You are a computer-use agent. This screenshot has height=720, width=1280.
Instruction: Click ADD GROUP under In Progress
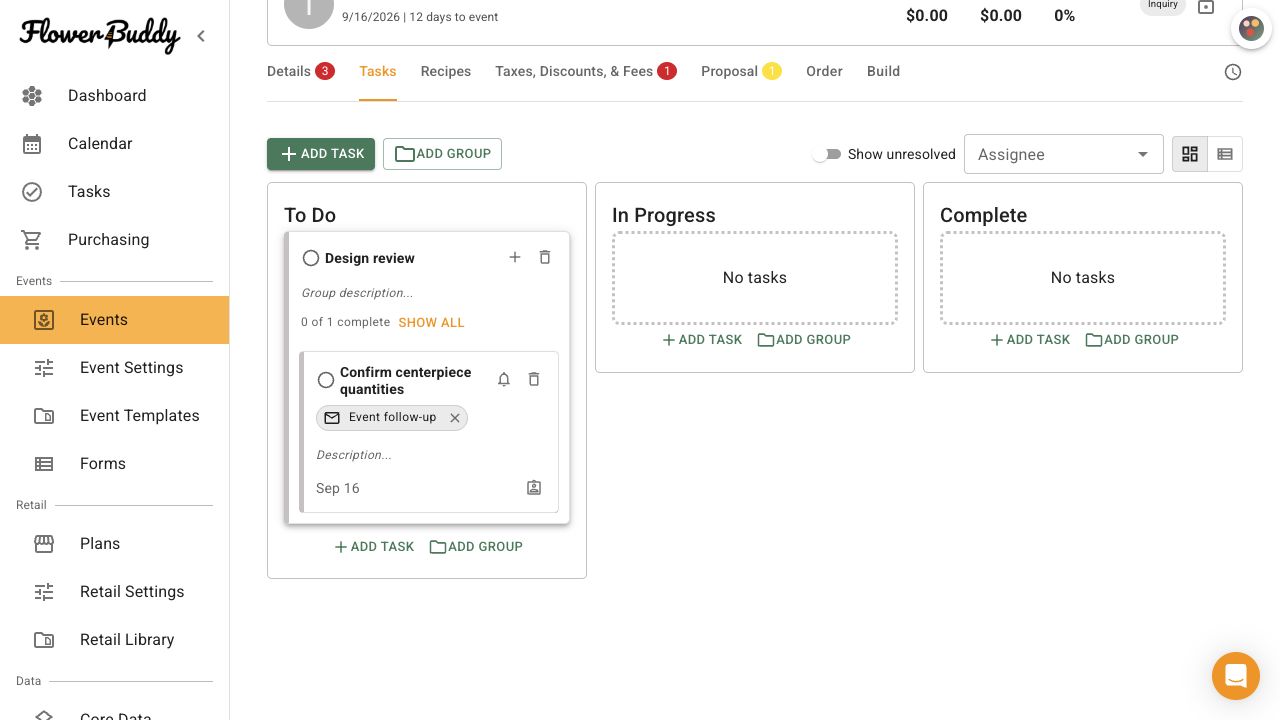[x=804, y=340]
